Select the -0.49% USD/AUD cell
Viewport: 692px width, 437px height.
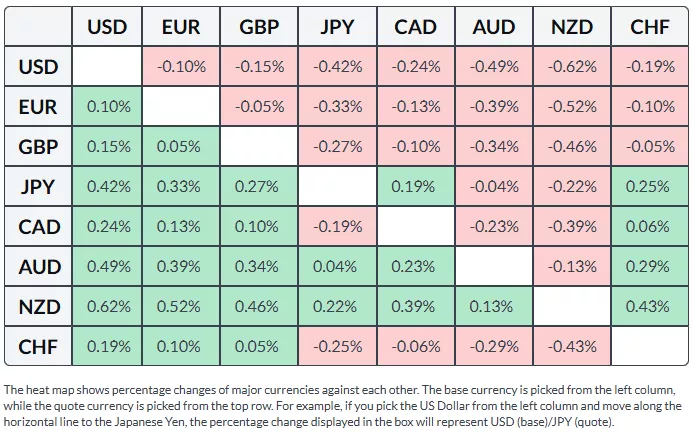pos(494,67)
